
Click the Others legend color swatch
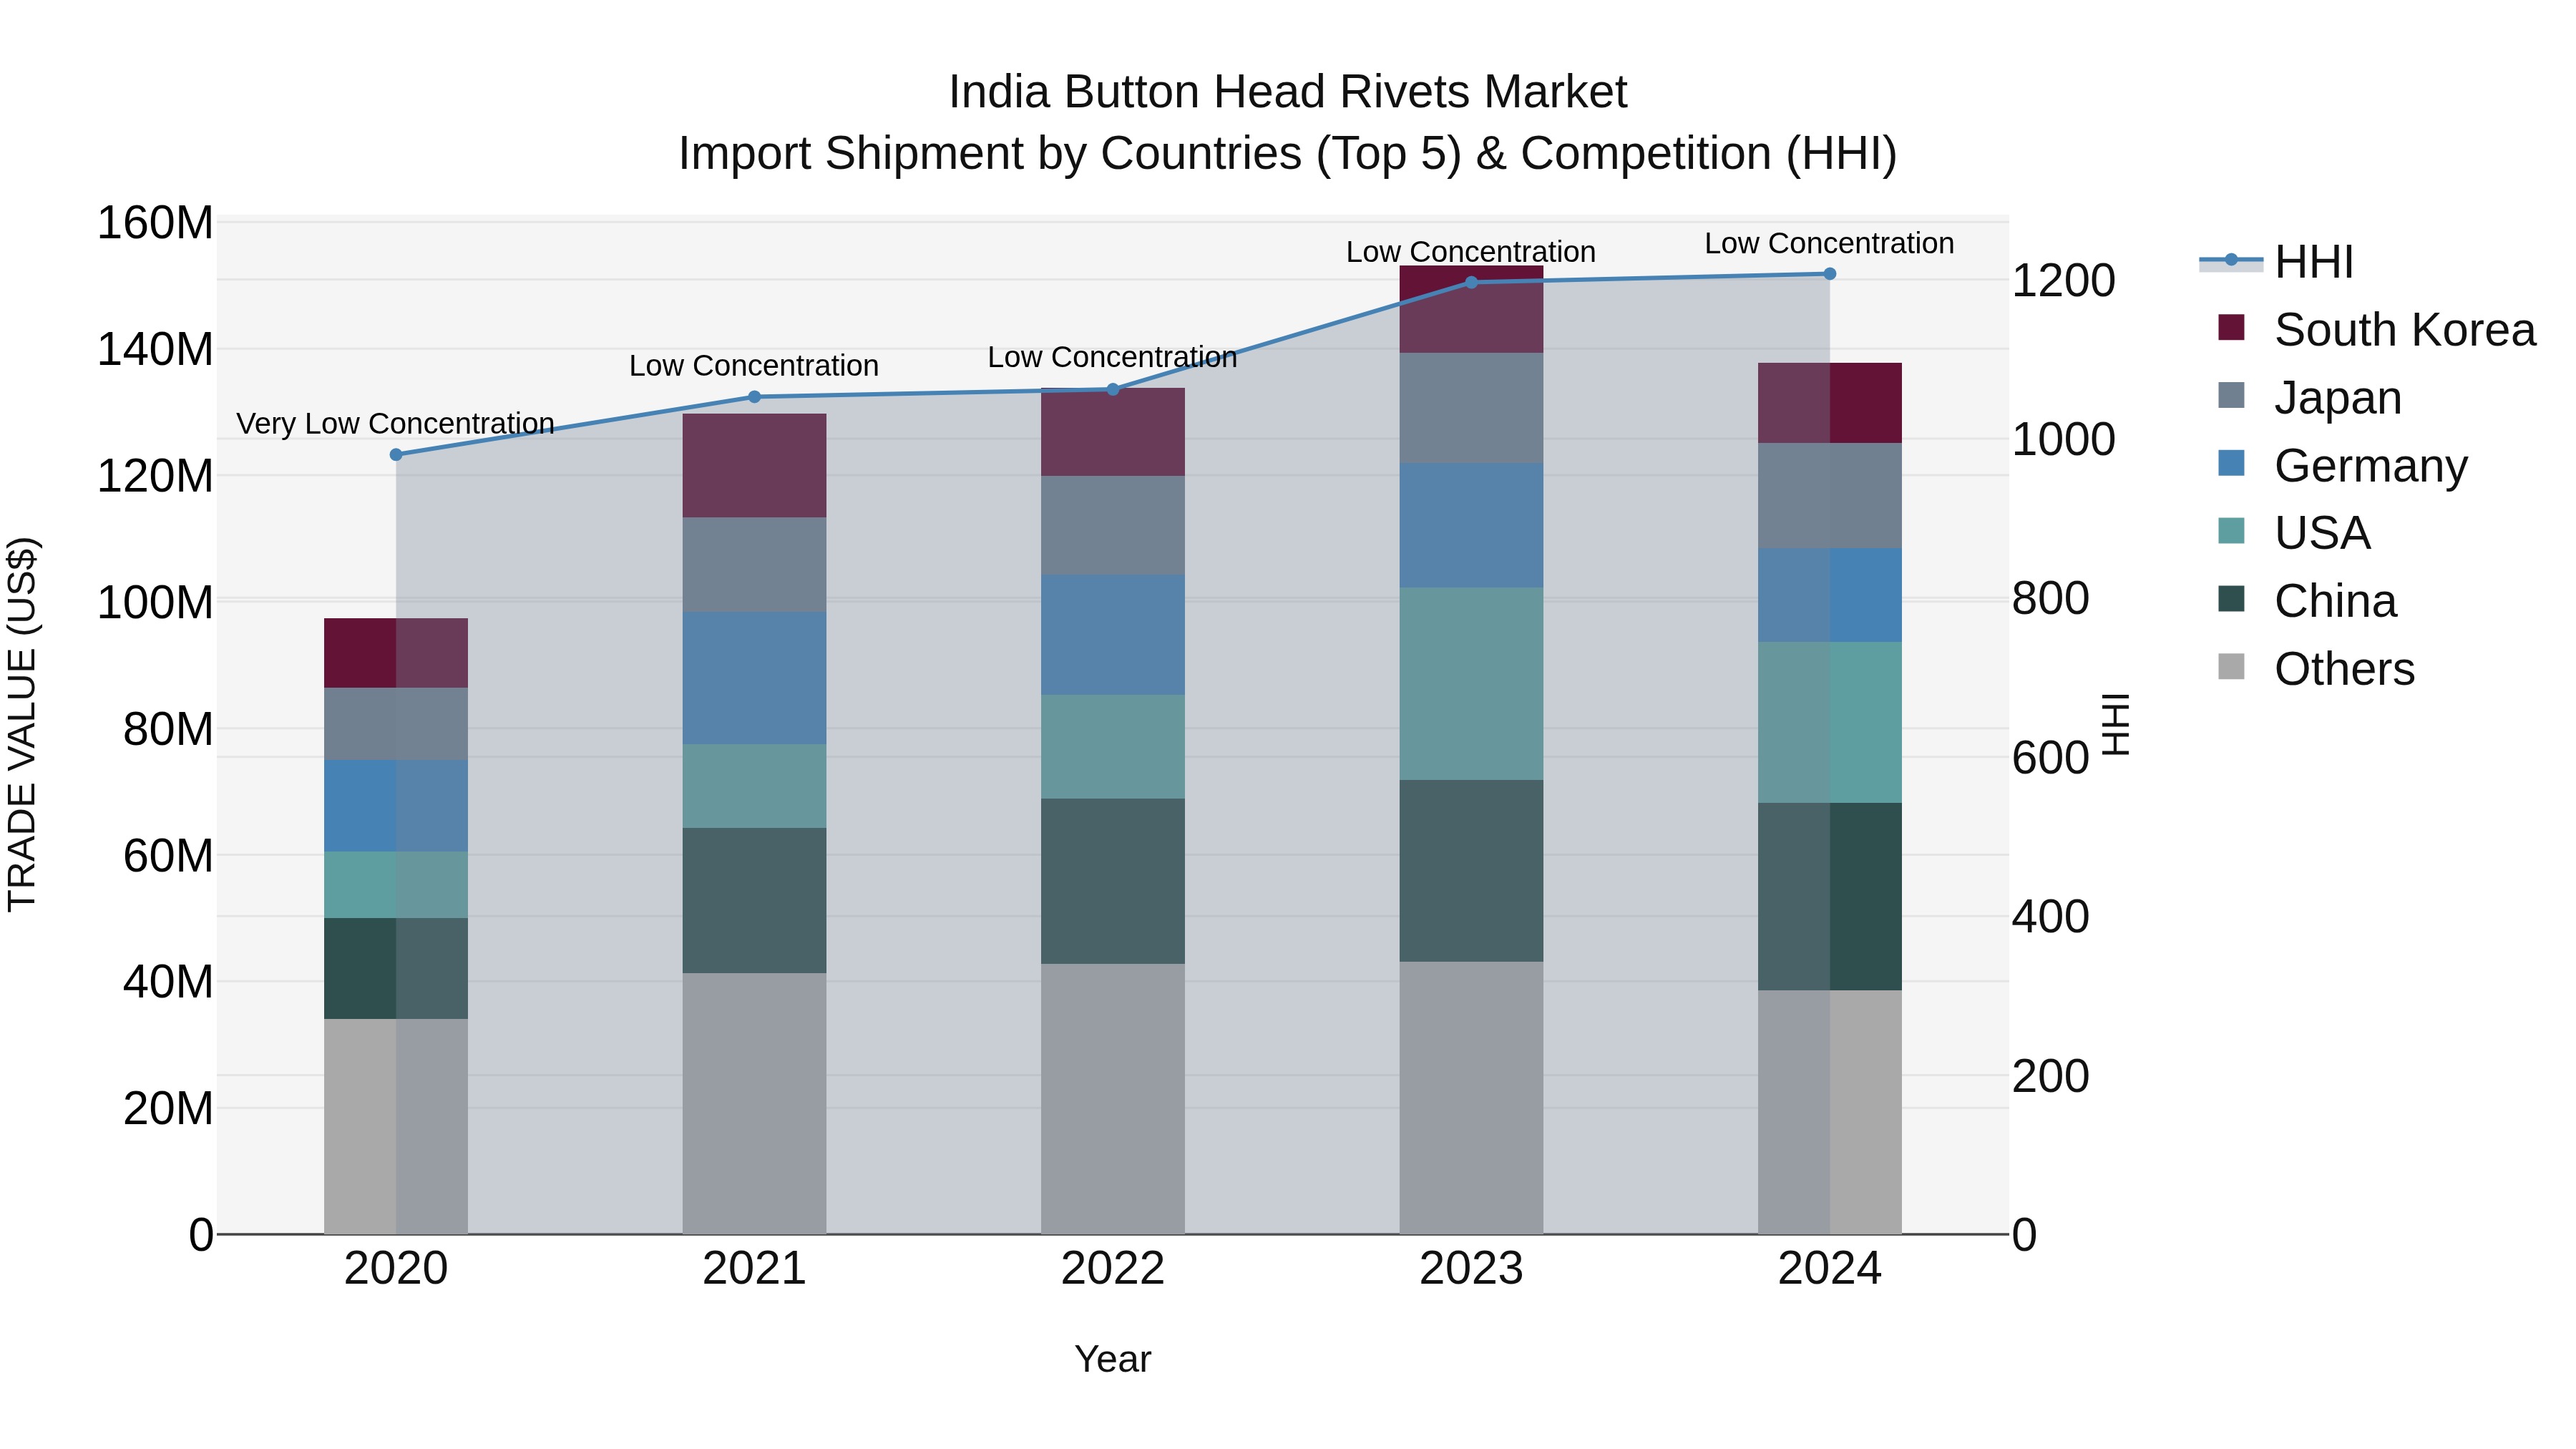click(x=2231, y=666)
